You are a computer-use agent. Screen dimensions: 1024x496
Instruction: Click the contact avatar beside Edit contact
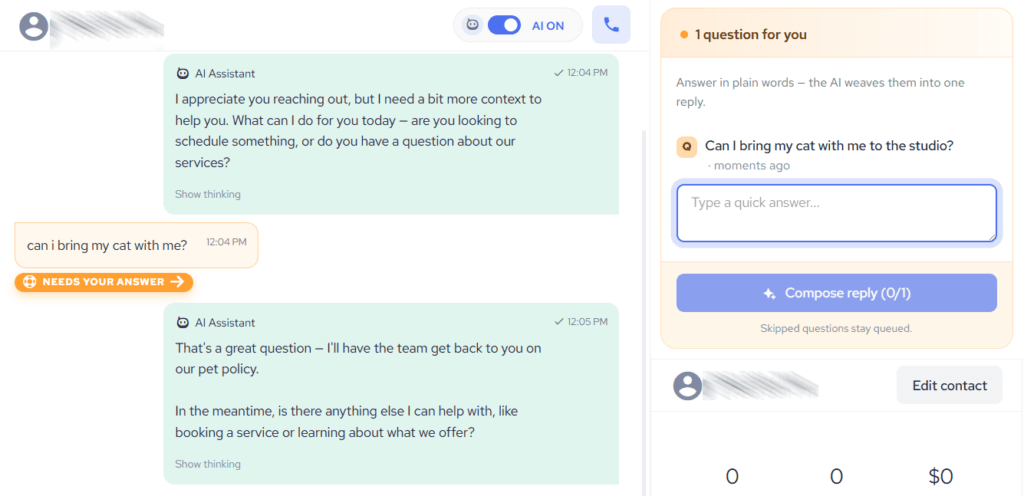coord(687,386)
